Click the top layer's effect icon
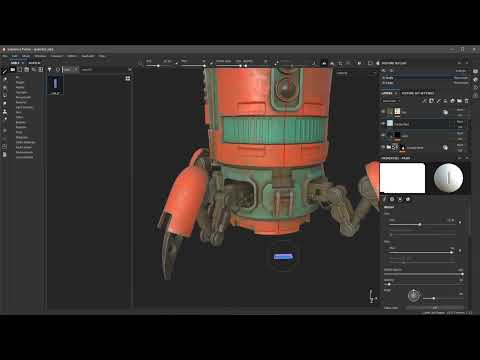The width and height of the screenshot is (480, 360). (x=445, y=112)
